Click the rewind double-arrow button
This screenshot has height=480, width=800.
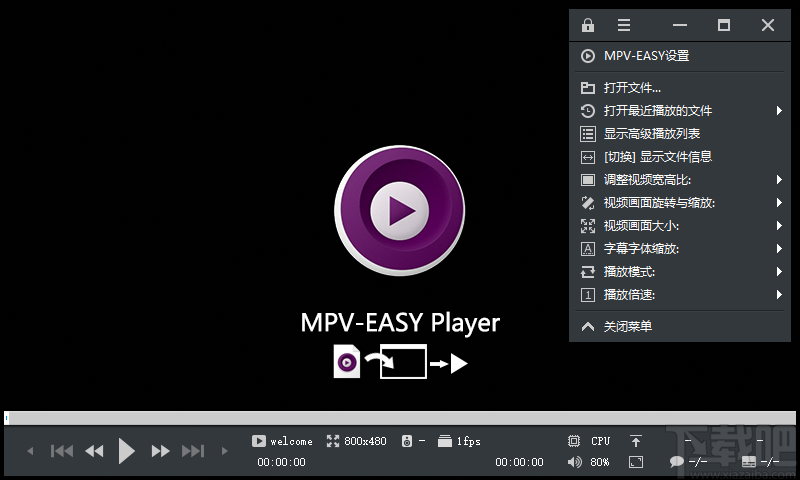pyautogui.click(x=94, y=451)
